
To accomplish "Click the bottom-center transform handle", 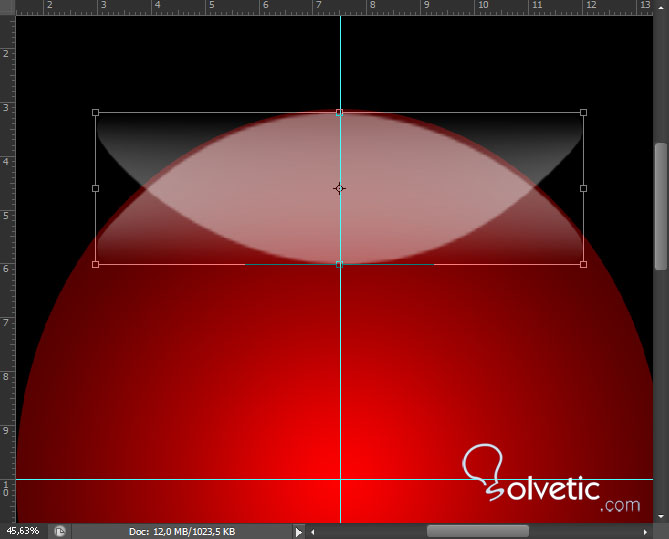I will [339, 265].
